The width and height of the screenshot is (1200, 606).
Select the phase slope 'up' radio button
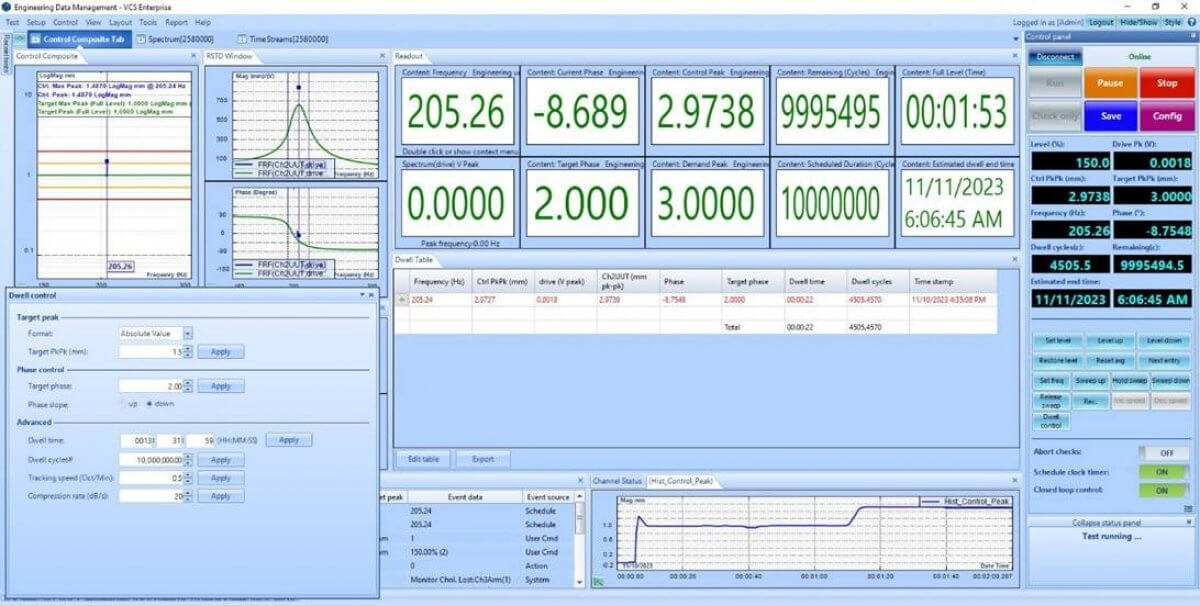(123, 404)
